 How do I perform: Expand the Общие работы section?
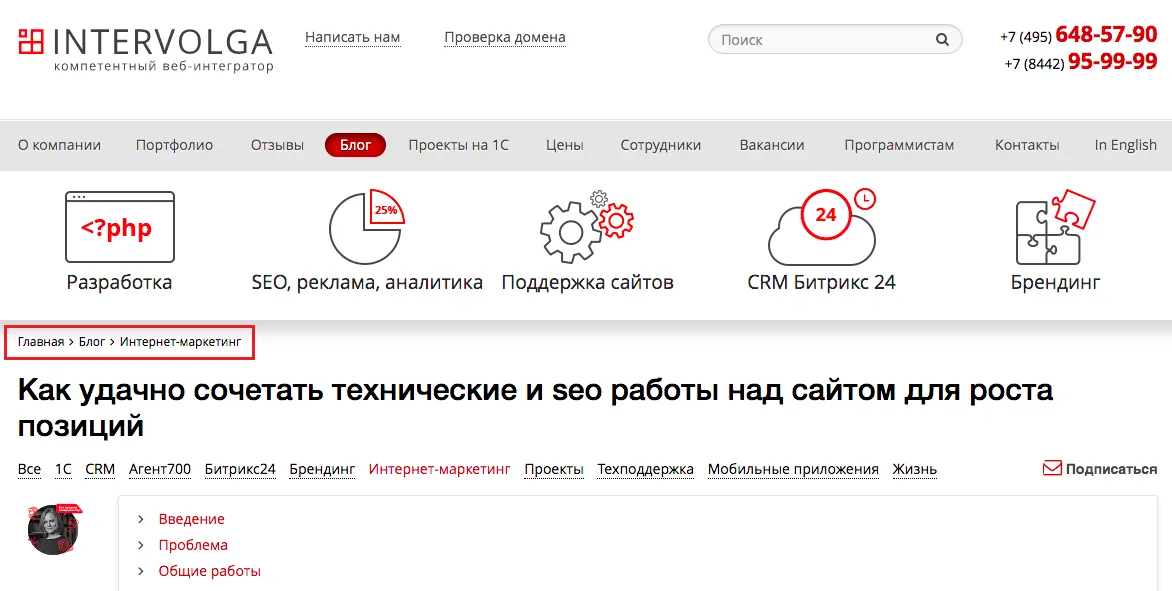[x=209, y=570]
